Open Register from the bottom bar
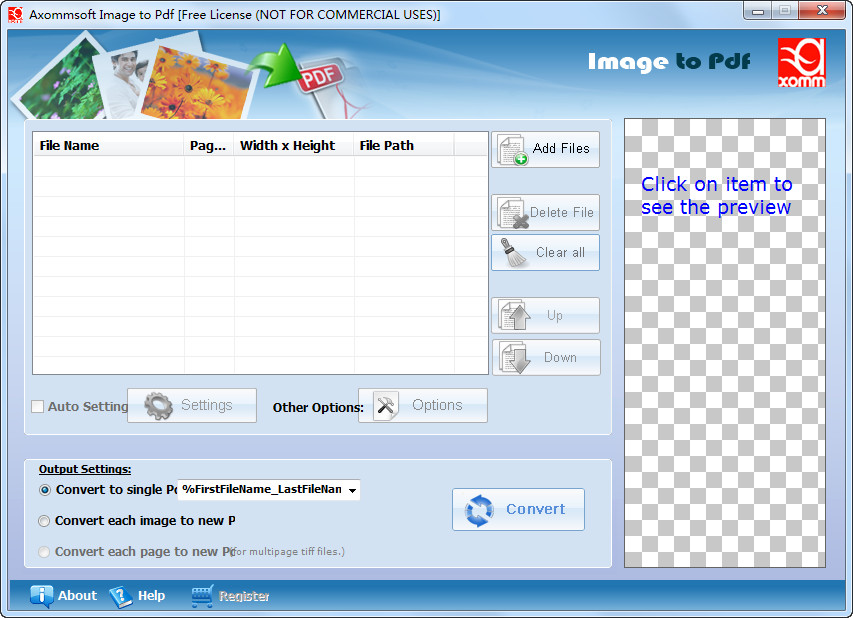Viewport: 853px width, 618px height. coord(230,596)
